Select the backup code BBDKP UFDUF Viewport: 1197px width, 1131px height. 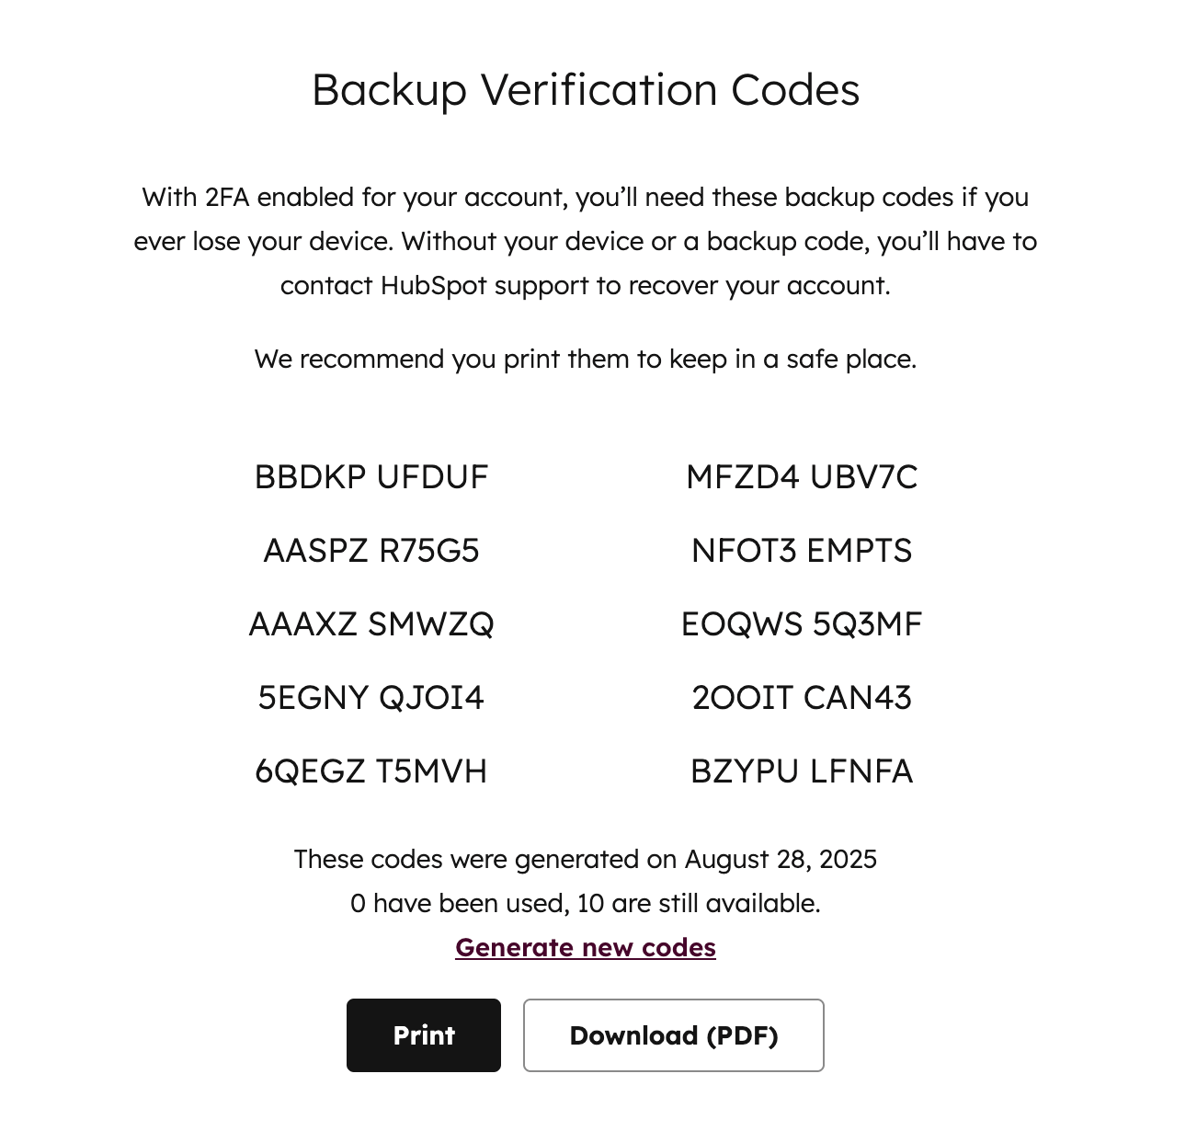pyautogui.click(x=371, y=477)
